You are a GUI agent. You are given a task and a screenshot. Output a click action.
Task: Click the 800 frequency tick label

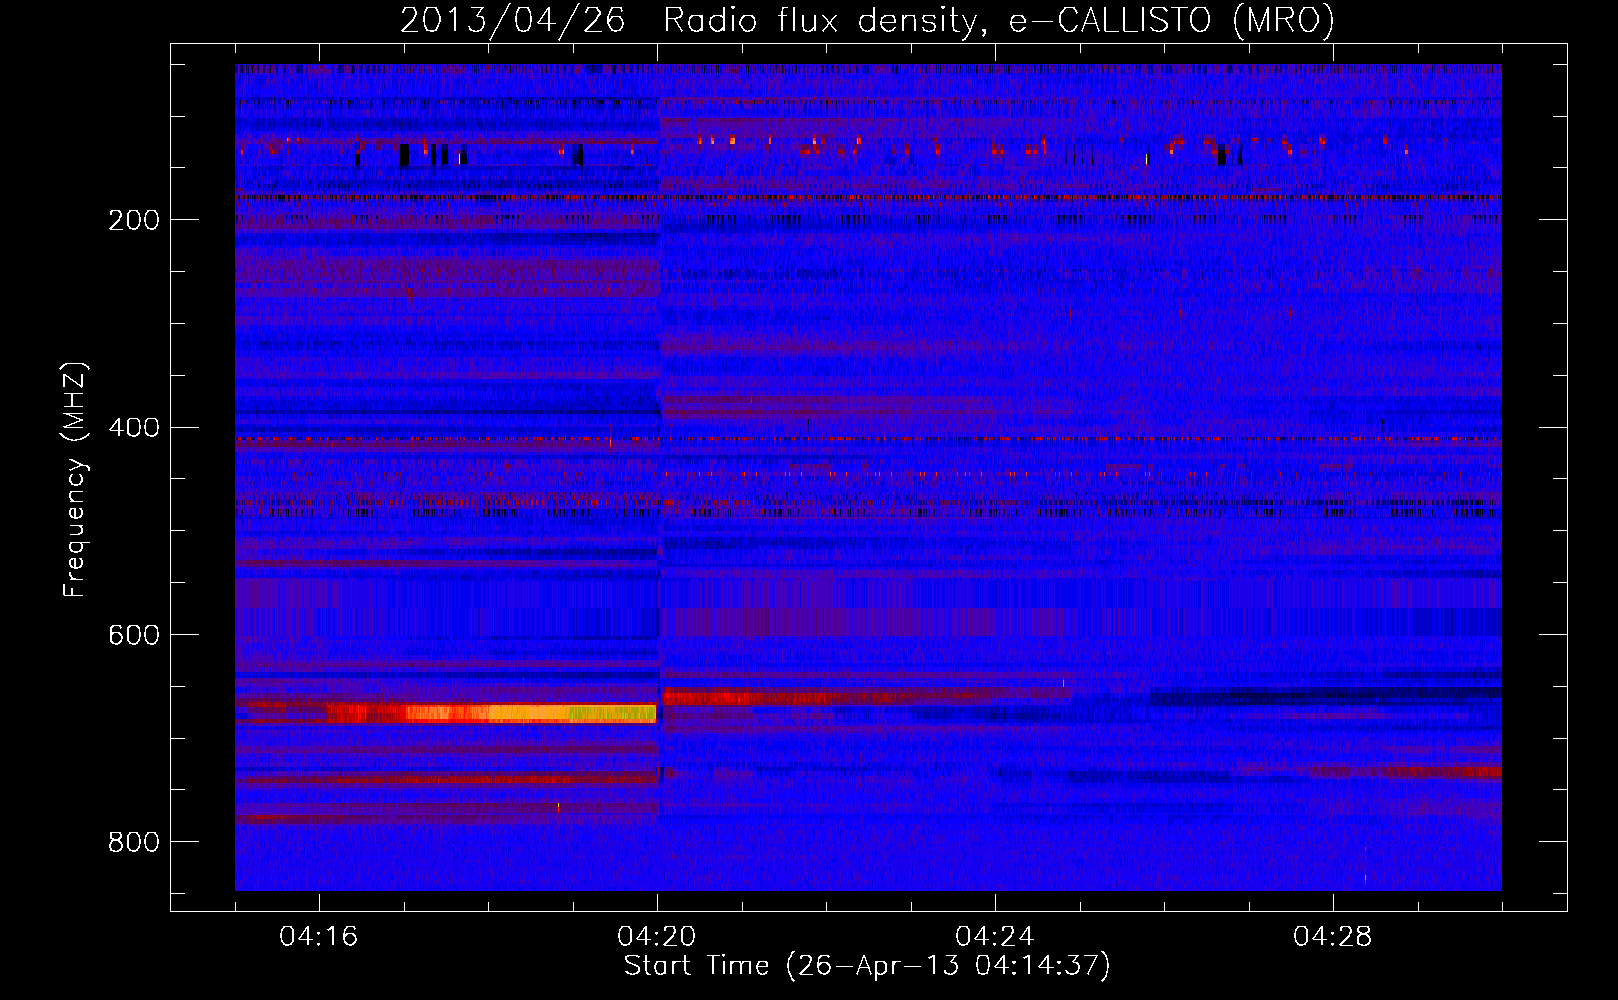(x=134, y=842)
